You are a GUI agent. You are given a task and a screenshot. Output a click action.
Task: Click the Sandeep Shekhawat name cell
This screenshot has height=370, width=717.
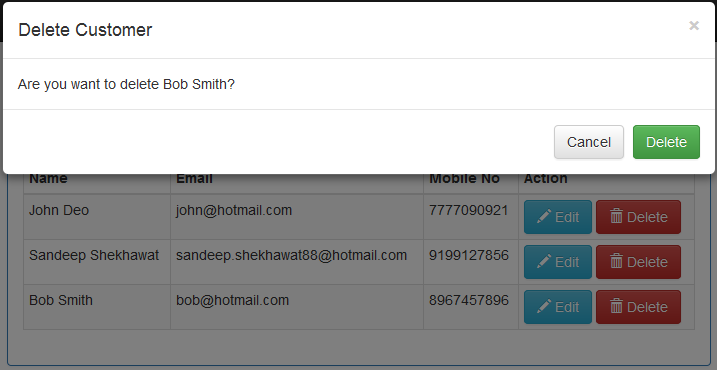pyautogui.click(x=97, y=262)
